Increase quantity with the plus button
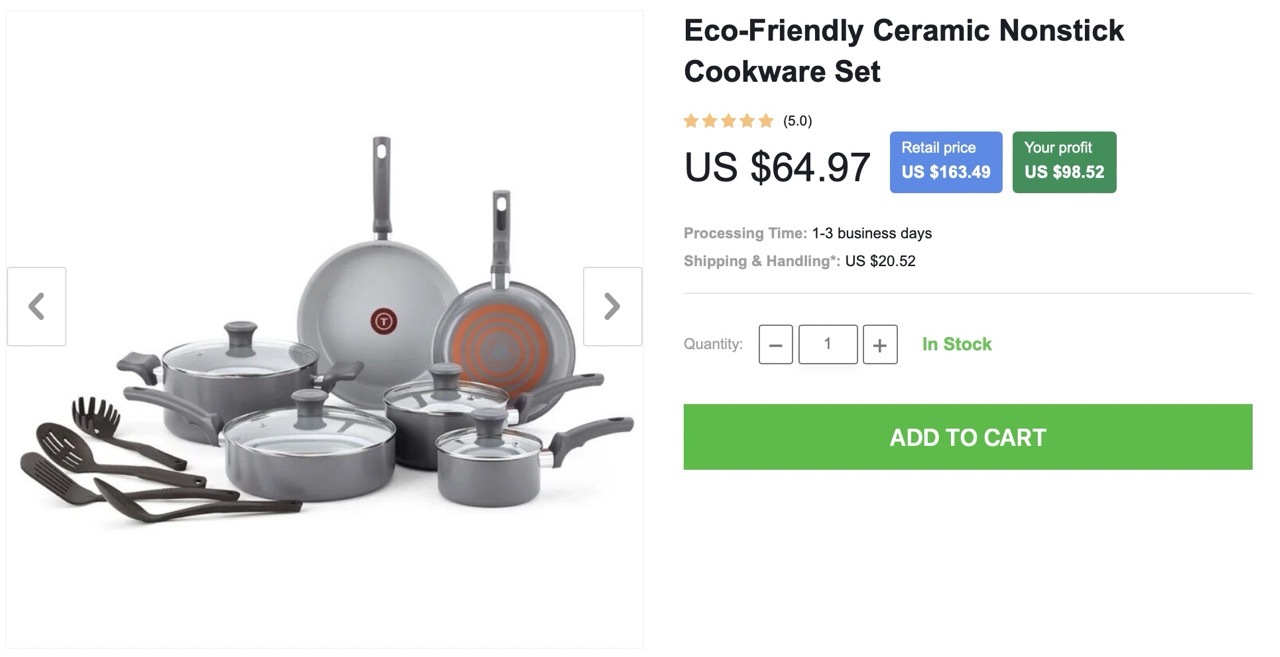 (x=879, y=345)
